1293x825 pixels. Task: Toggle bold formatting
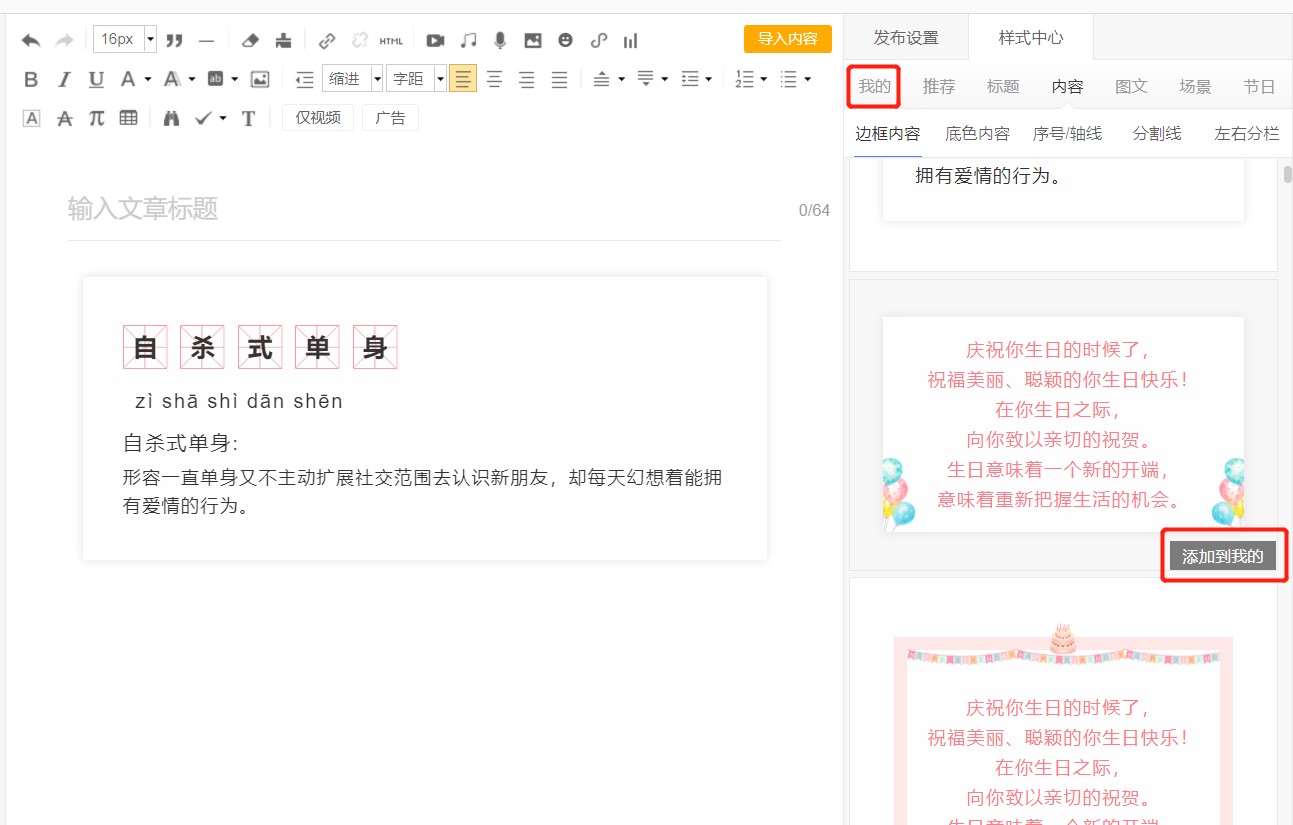coord(31,79)
